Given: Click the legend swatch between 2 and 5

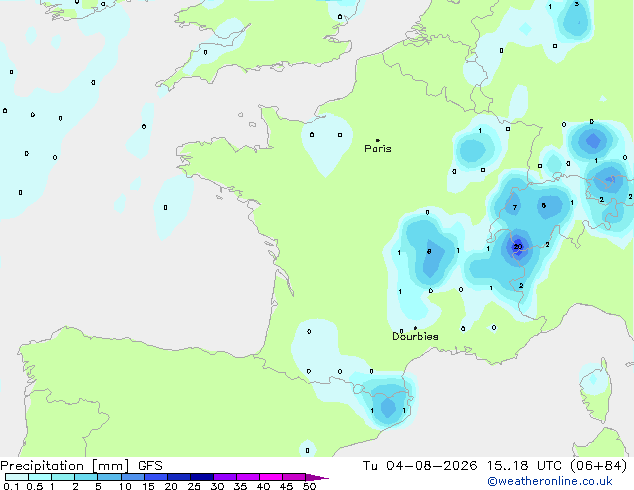Looking at the screenshot, I should click(x=86, y=477).
